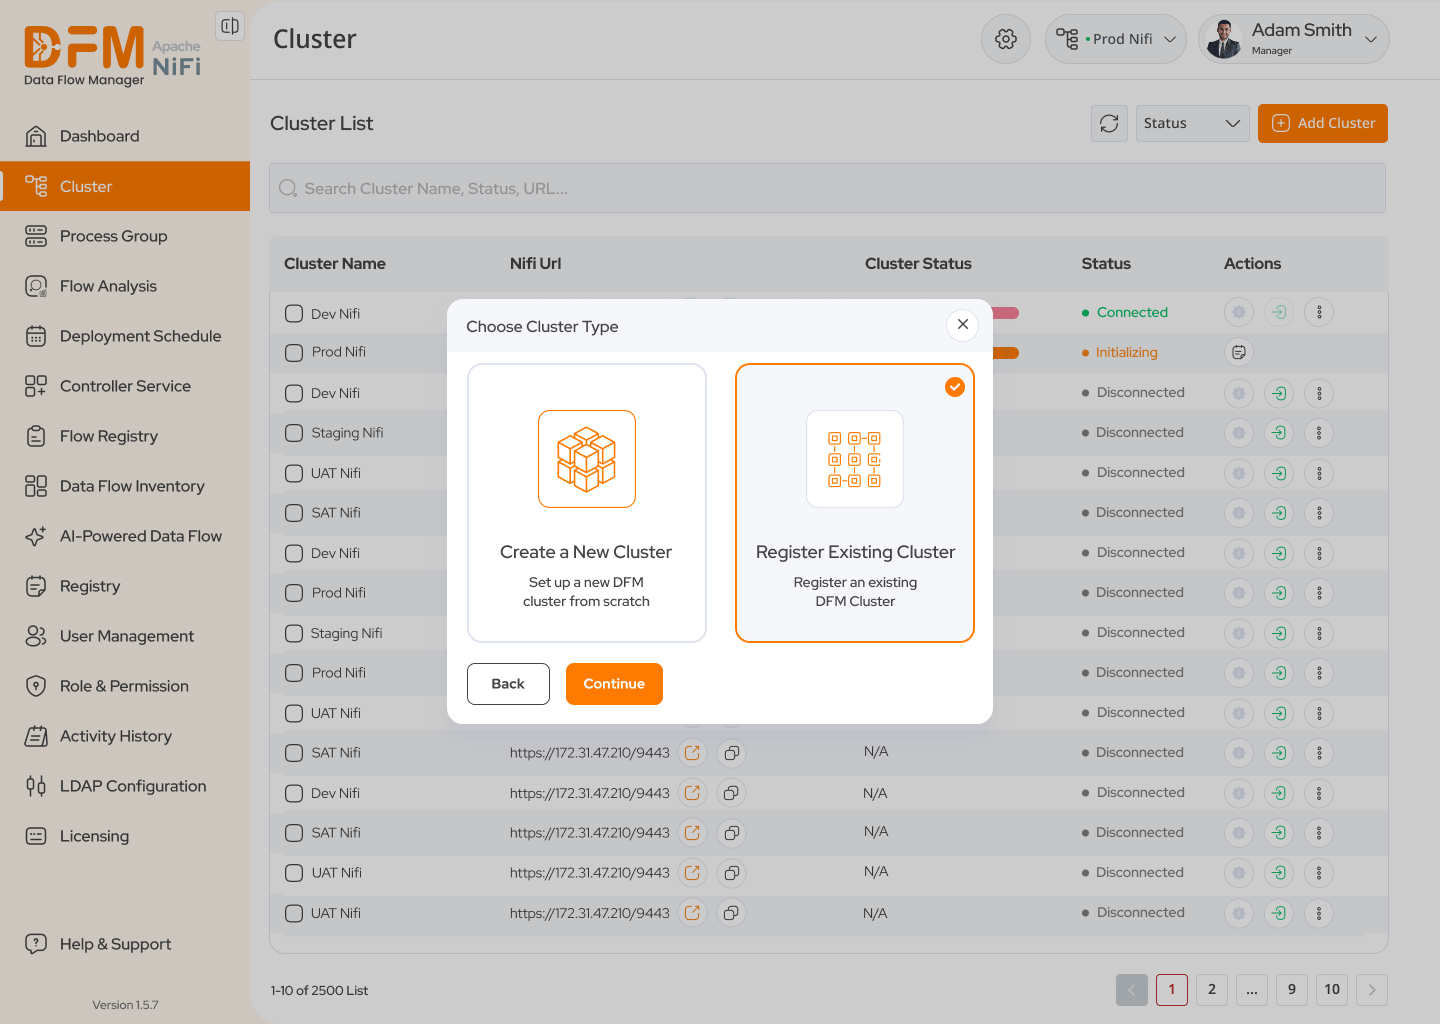Open Controller Service menu item
The width and height of the screenshot is (1440, 1024).
[125, 386]
